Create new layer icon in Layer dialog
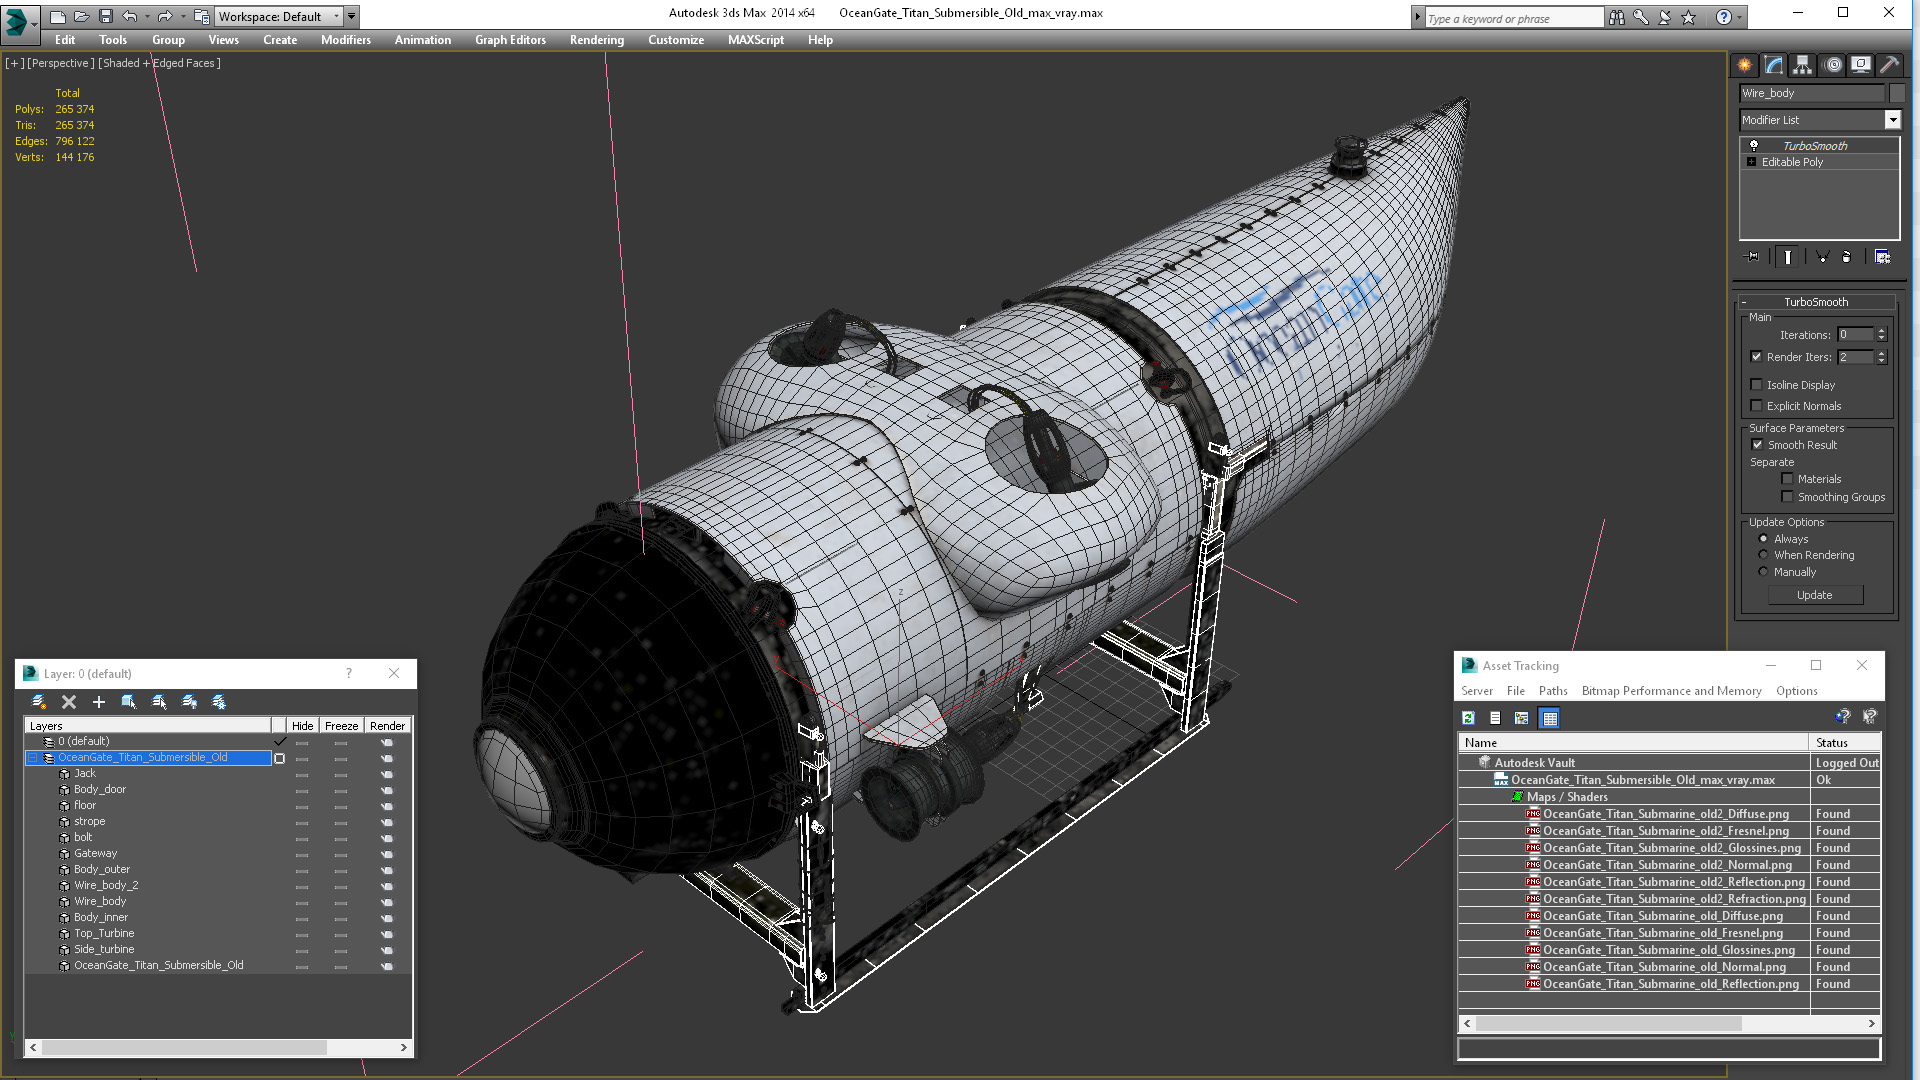 [39, 702]
